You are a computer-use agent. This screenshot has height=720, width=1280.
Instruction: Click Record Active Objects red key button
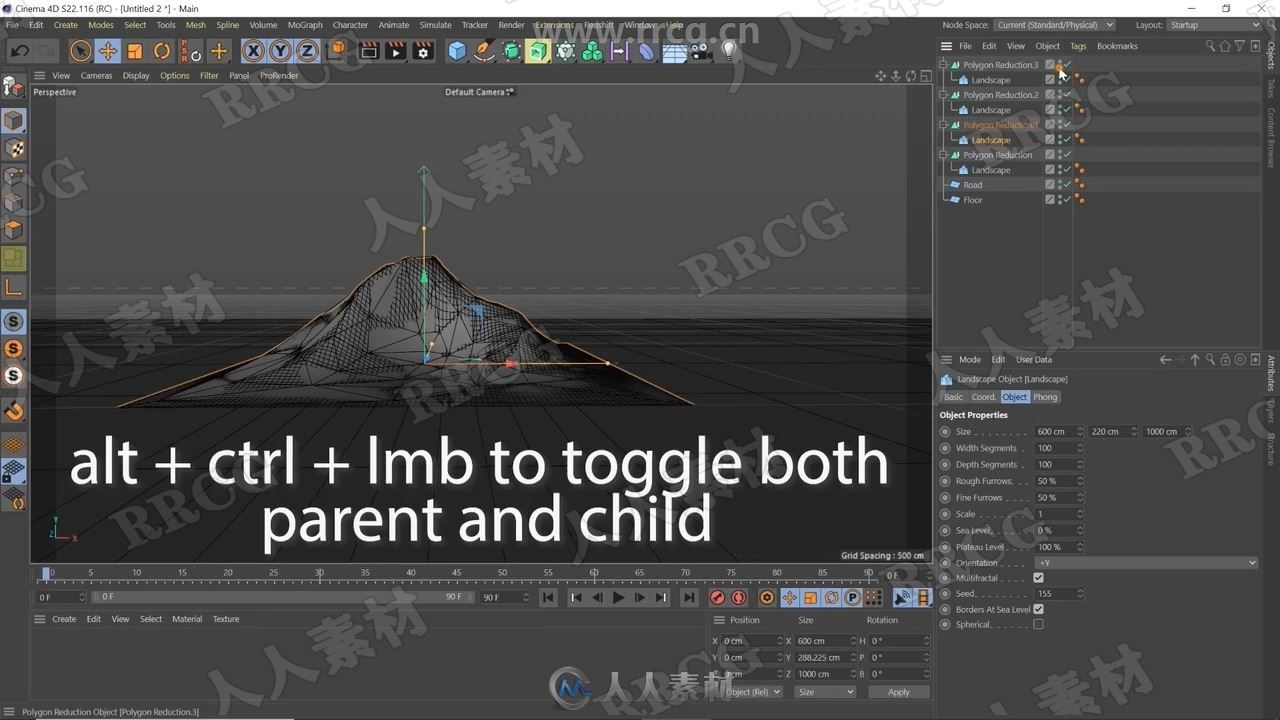pyautogui.click(x=717, y=598)
